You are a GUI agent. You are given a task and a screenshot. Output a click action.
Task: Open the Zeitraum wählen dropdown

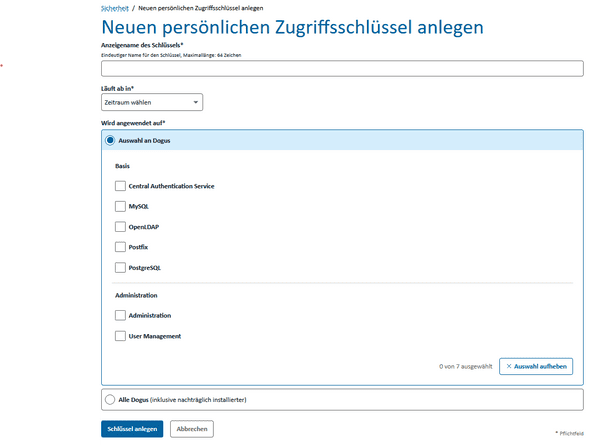[152, 102]
